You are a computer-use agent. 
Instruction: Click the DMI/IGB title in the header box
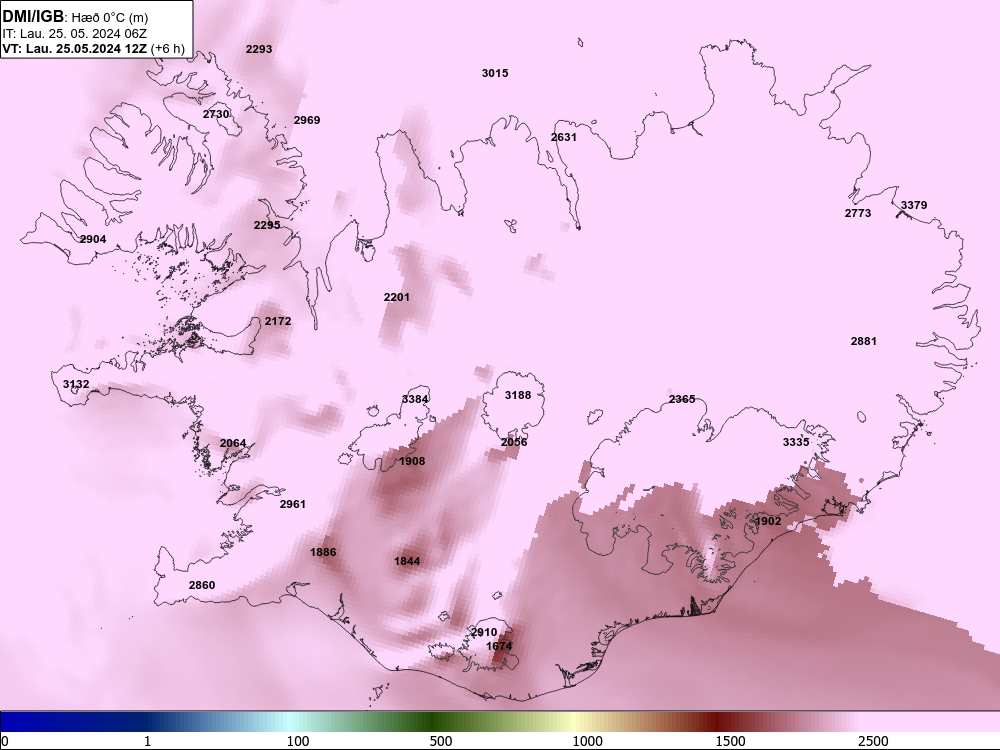(33, 16)
